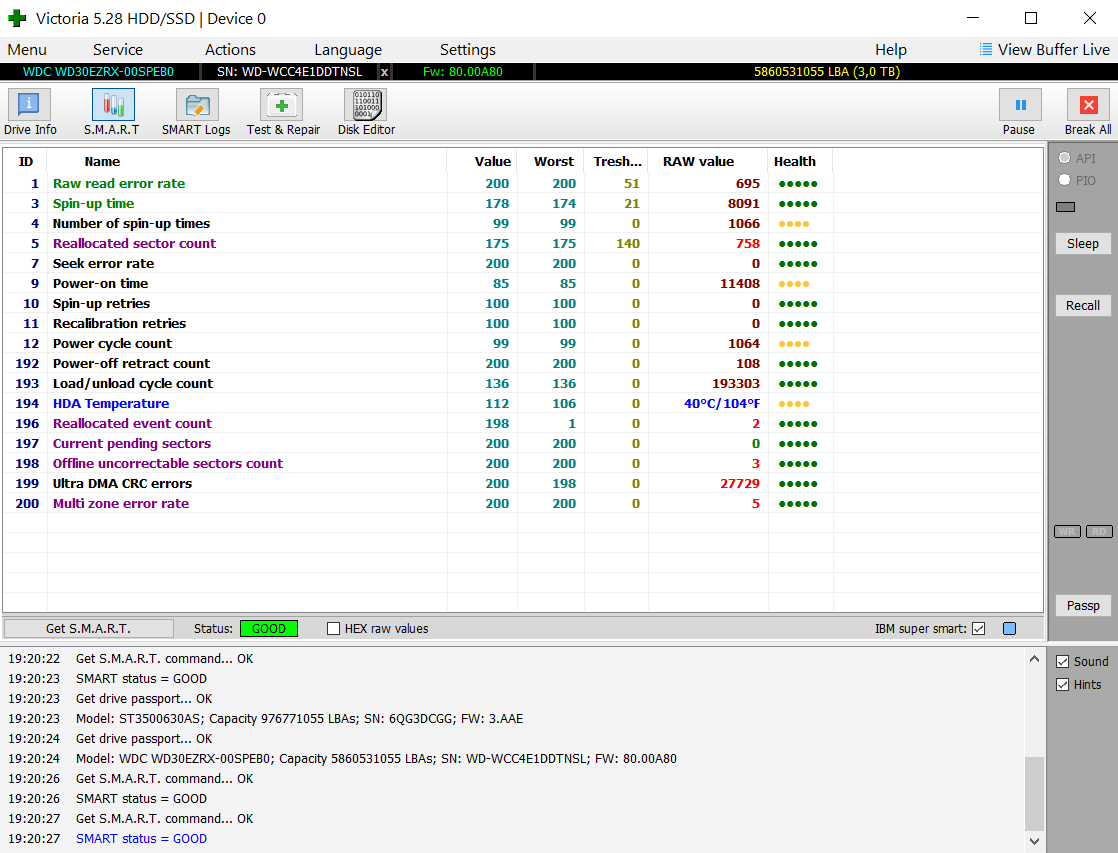Click the WDC WD30EZRX-00SPEB0 model label

tap(98, 72)
